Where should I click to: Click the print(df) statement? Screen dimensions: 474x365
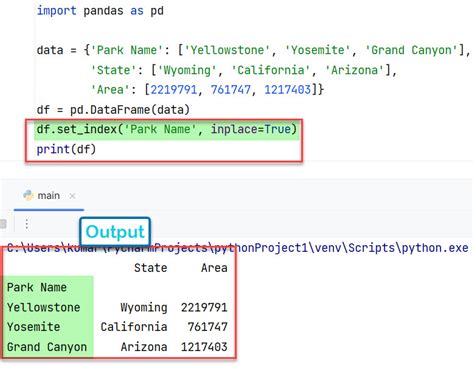[66, 149]
